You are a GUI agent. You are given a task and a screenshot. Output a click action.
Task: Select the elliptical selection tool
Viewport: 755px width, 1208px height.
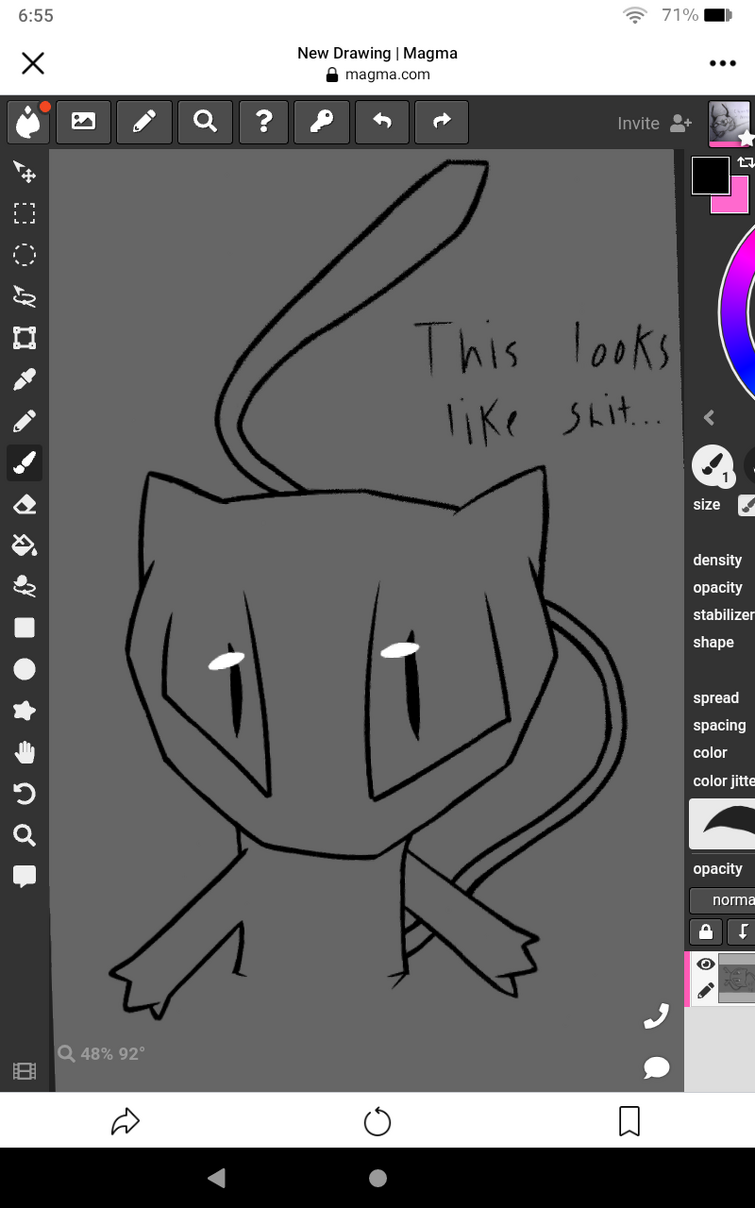point(24,255)
